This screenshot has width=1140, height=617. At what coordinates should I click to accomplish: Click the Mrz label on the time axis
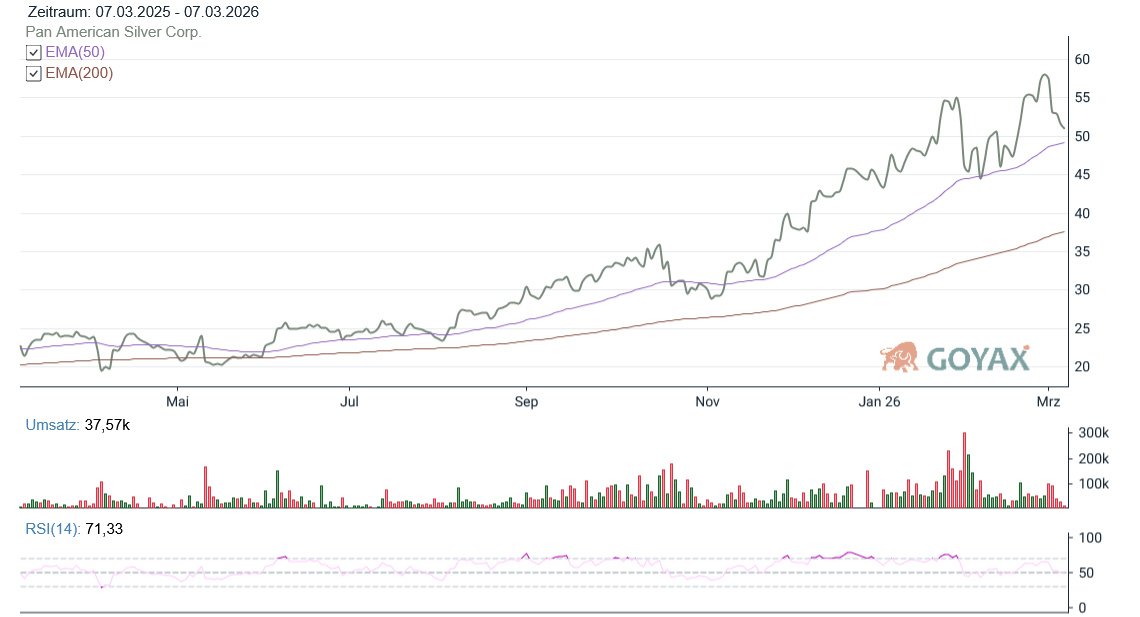click(x=1048, y=402)
